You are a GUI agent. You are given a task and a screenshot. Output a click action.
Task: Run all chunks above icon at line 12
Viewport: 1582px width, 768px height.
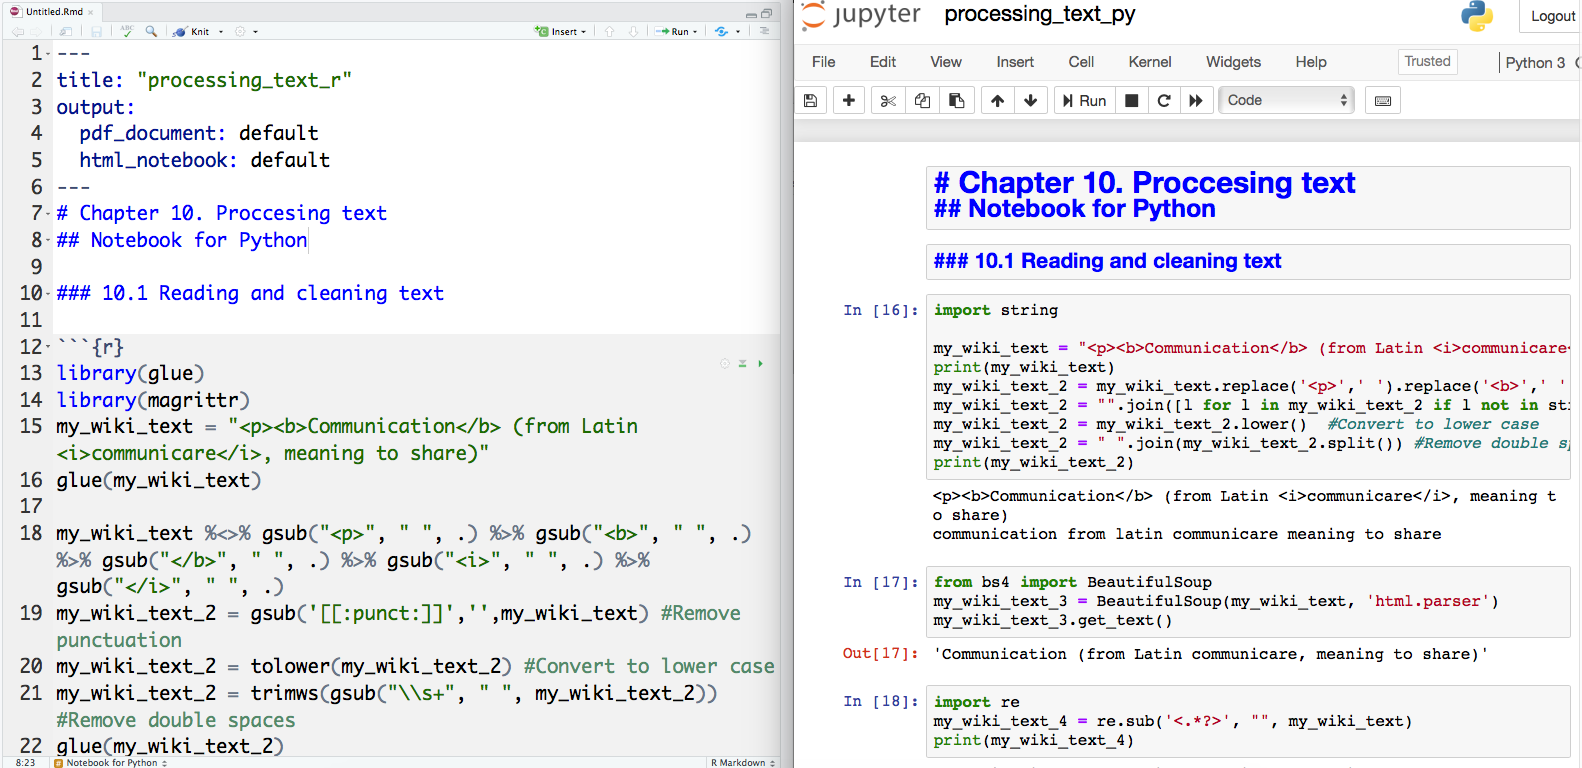coord(742,364)
